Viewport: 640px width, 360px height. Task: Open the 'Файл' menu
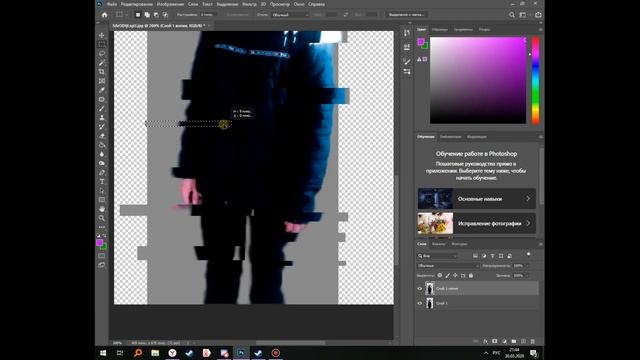pos(112,4)
